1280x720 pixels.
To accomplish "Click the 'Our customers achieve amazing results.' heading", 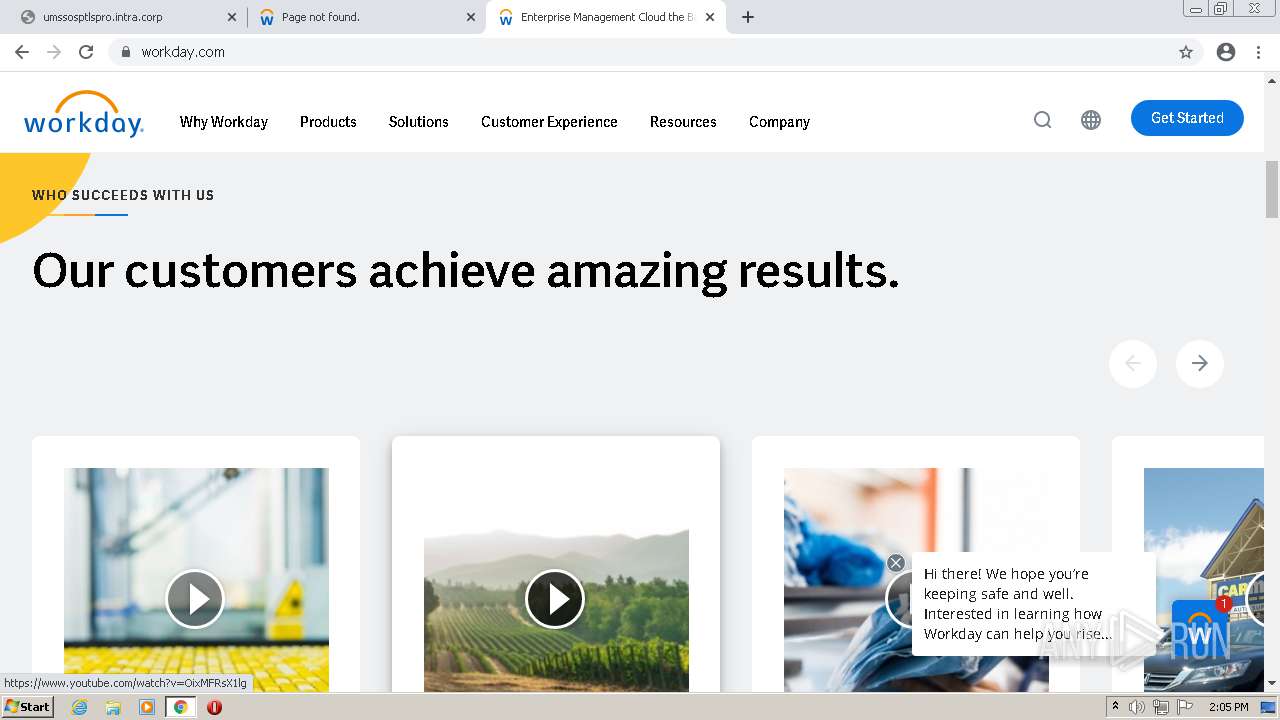I will (x=466, y=270).
